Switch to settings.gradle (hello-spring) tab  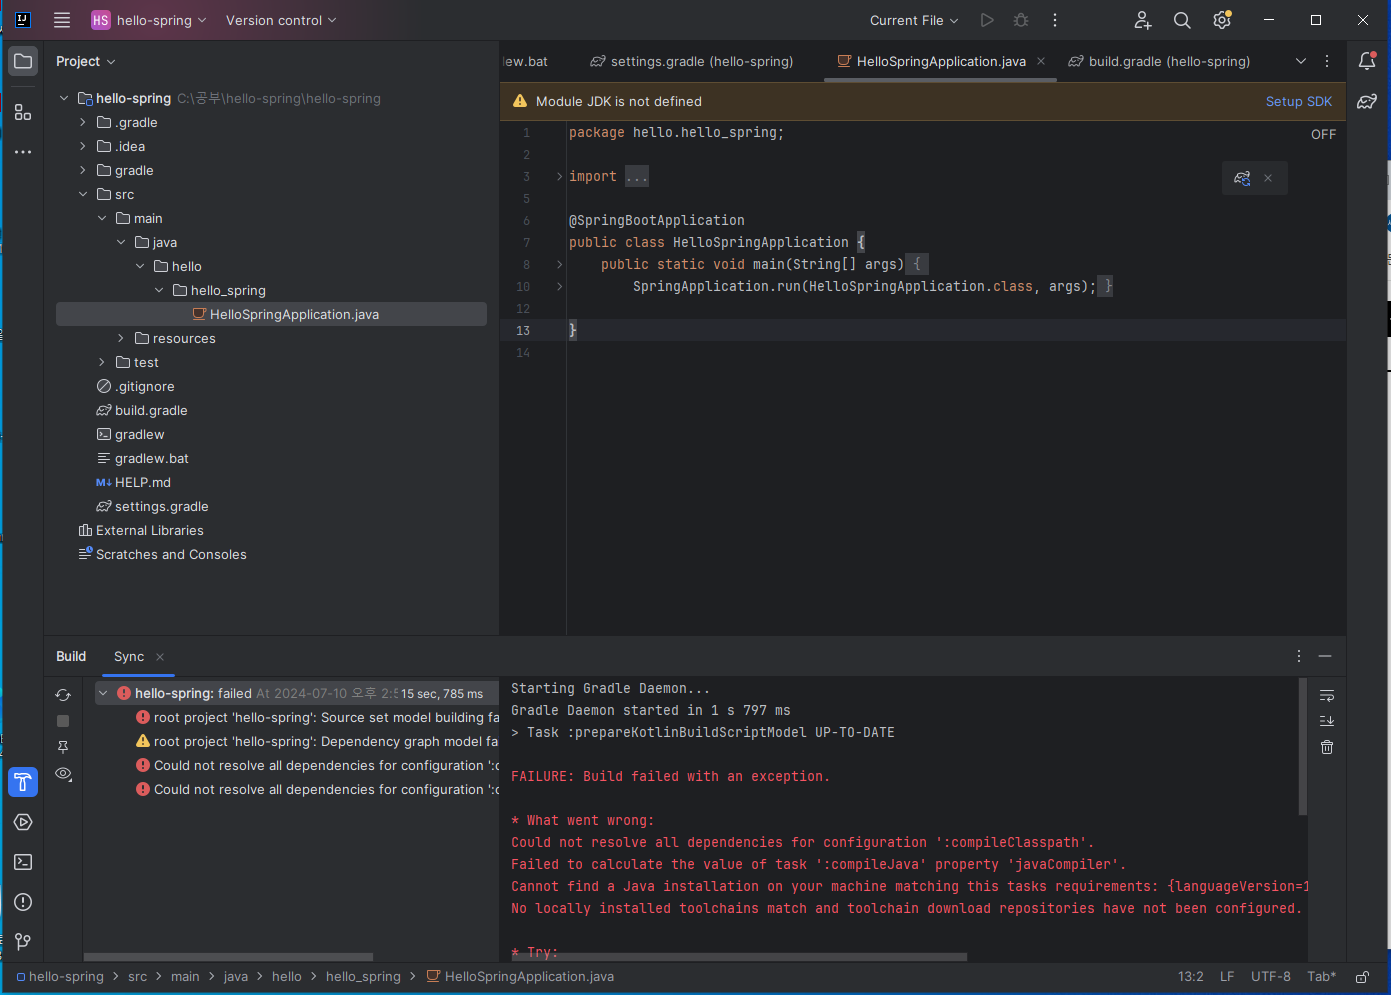692,61
